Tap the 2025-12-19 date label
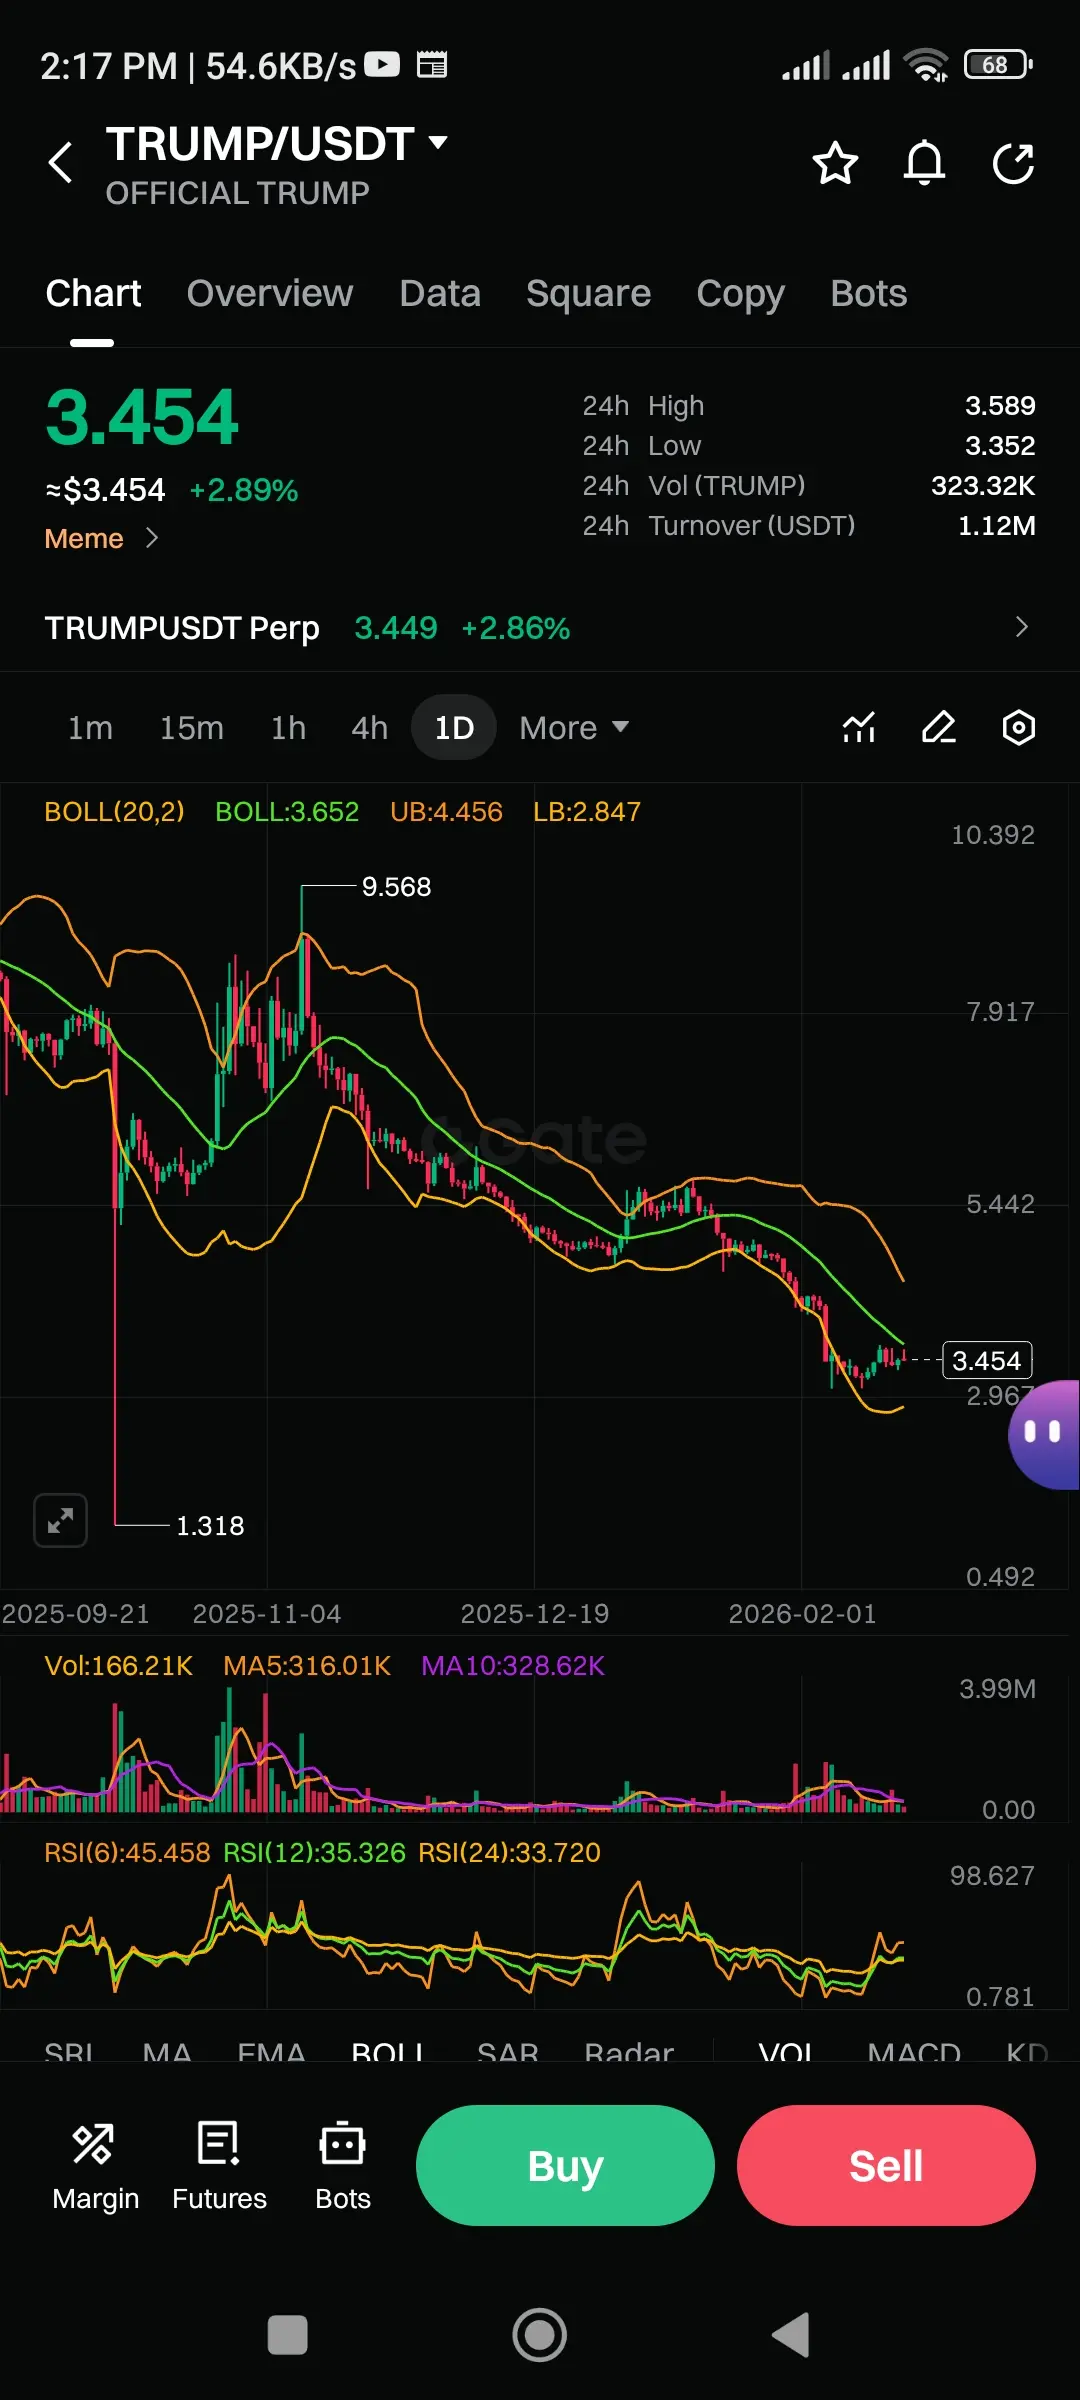The image size is (1080, 2400). coord(534,1614)
